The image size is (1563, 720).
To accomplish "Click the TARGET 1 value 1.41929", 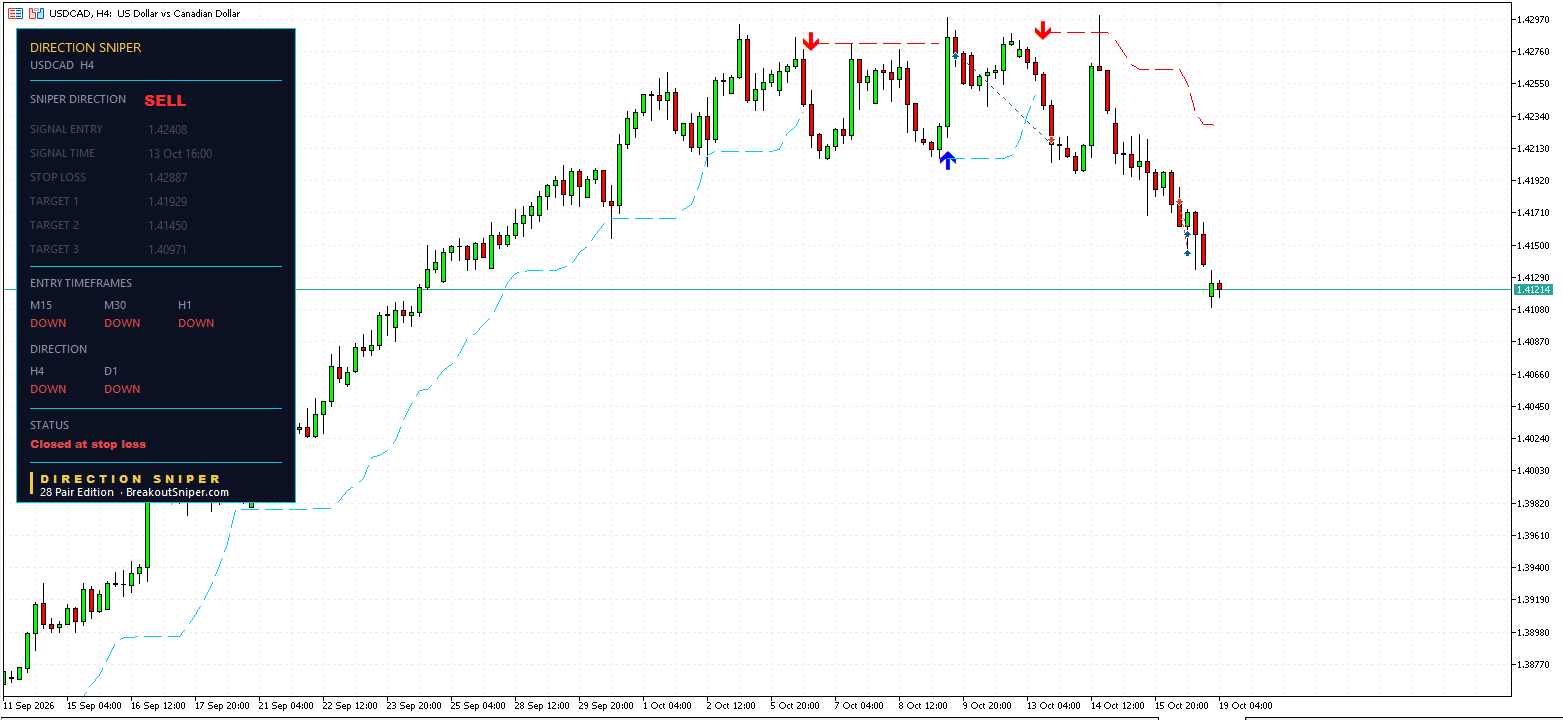I will 167,201.
